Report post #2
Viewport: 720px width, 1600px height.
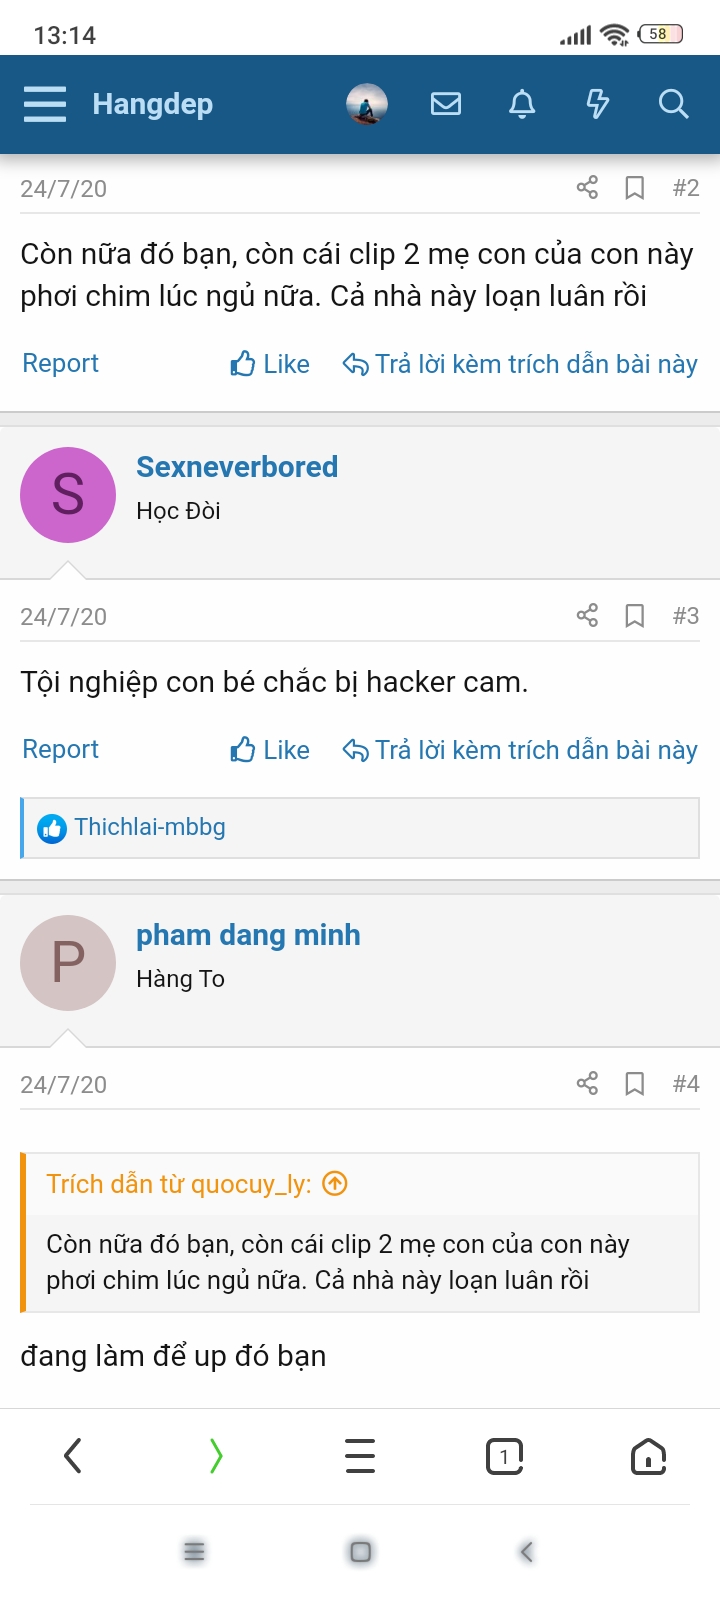point(61,363)
